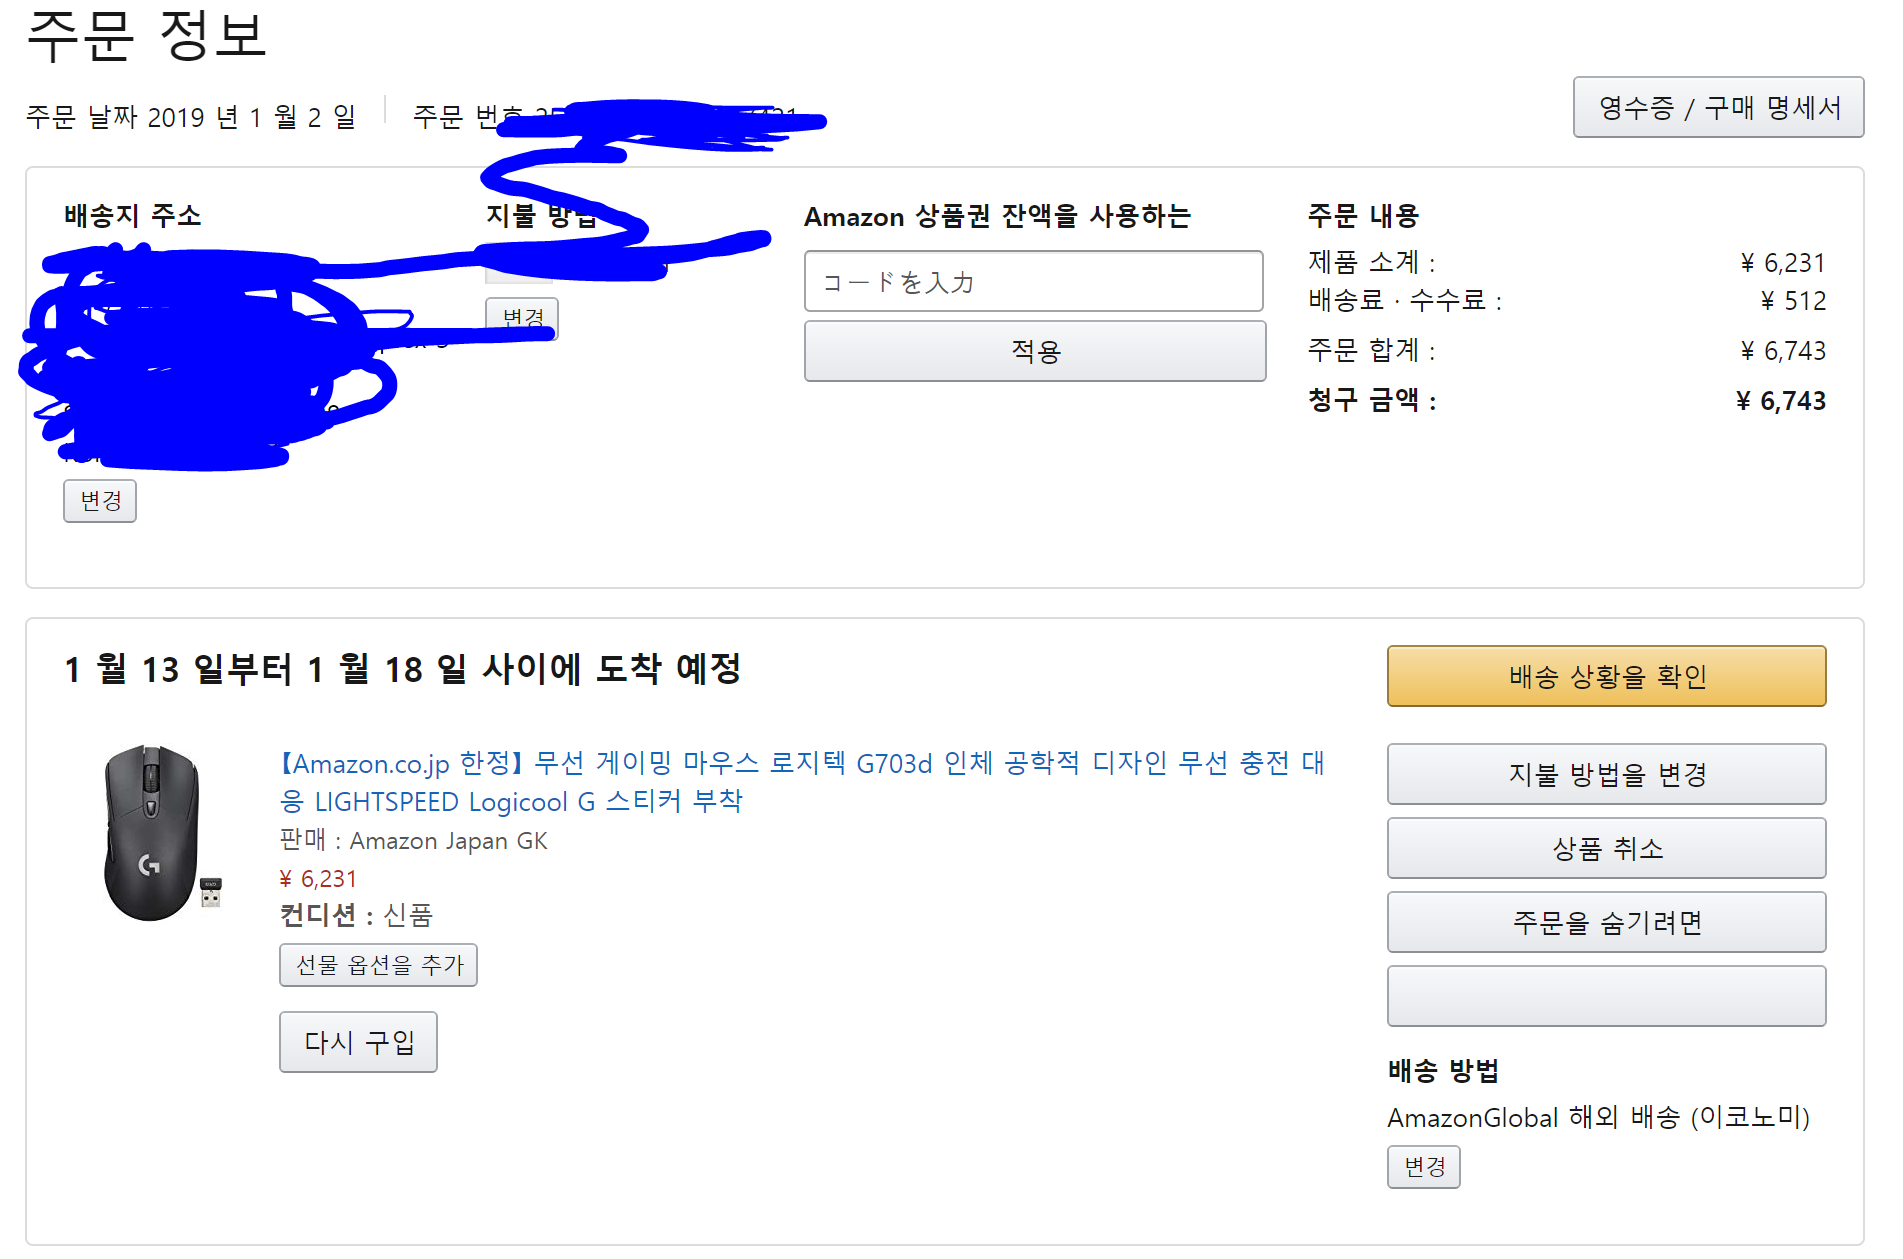This screenshot has height=1259, width=1903.
Task: Click the red ¥ 6,231 product price
Action: click(318, 879)
